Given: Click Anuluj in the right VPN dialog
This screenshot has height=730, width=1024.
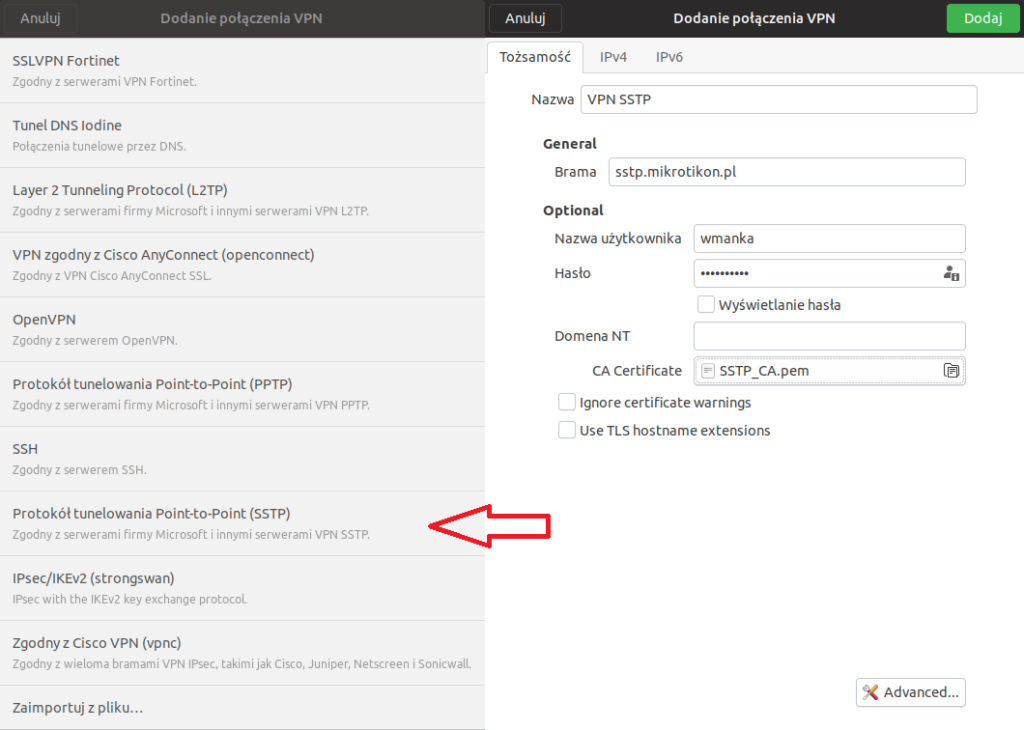Looking at the screenshot, I should (525, 18).
